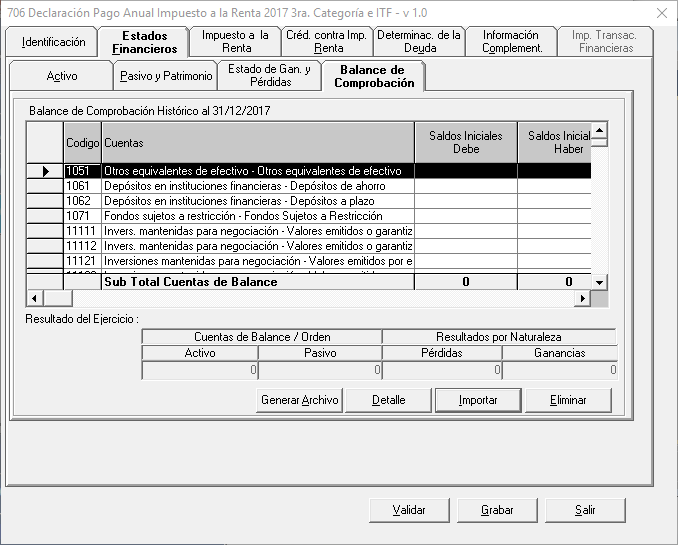Select row 11121 Inversiones mantenidas para negociación

click(x=309, y=261)
